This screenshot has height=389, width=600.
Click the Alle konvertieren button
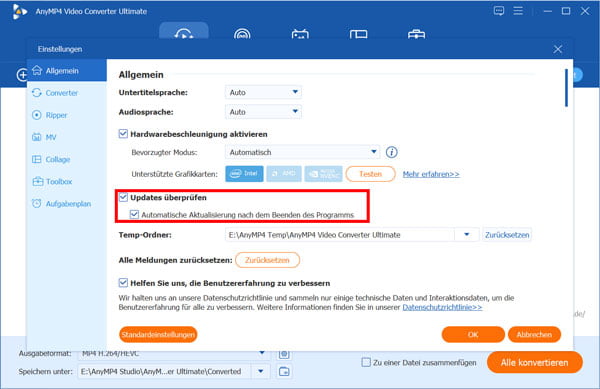tap(535, 362)
